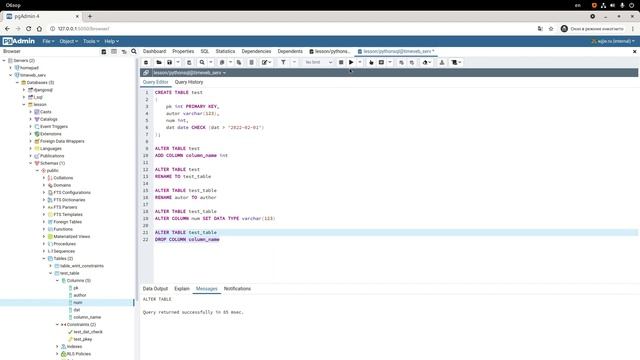Open the Query History tab
This screenshot has height=360, width=640.
189,82
